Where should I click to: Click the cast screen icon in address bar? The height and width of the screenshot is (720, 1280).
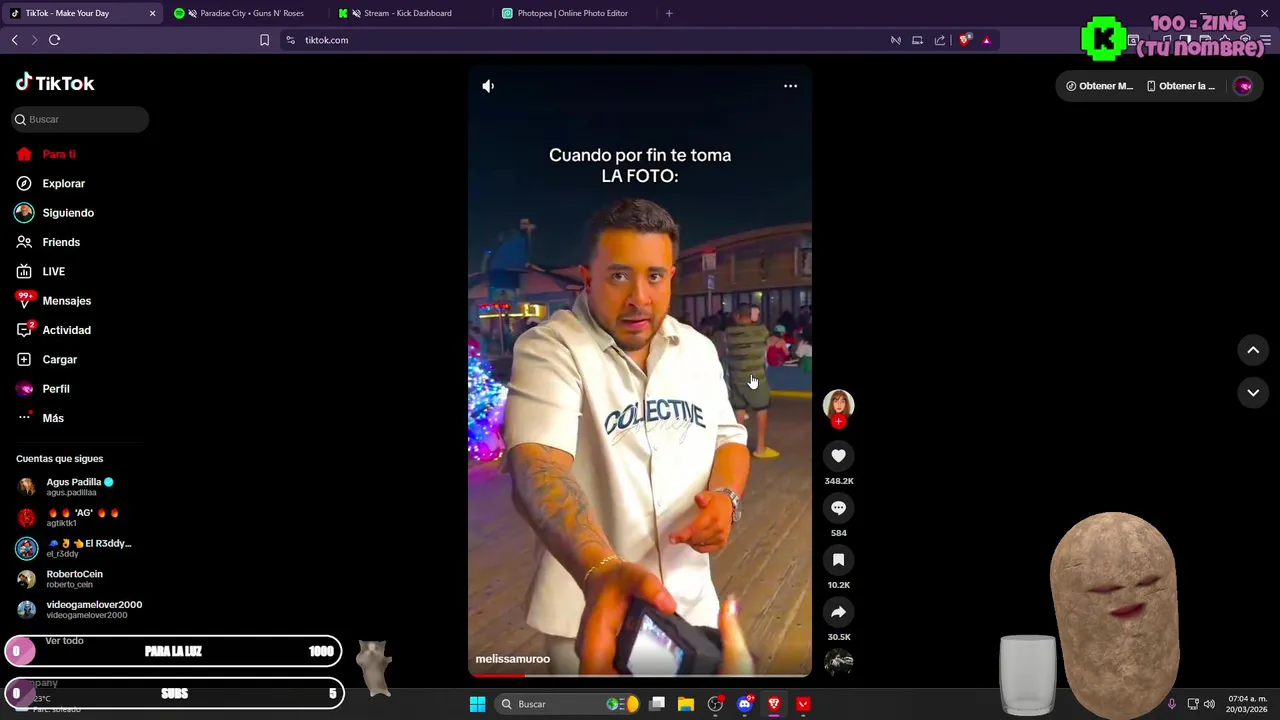coord(917,40)
